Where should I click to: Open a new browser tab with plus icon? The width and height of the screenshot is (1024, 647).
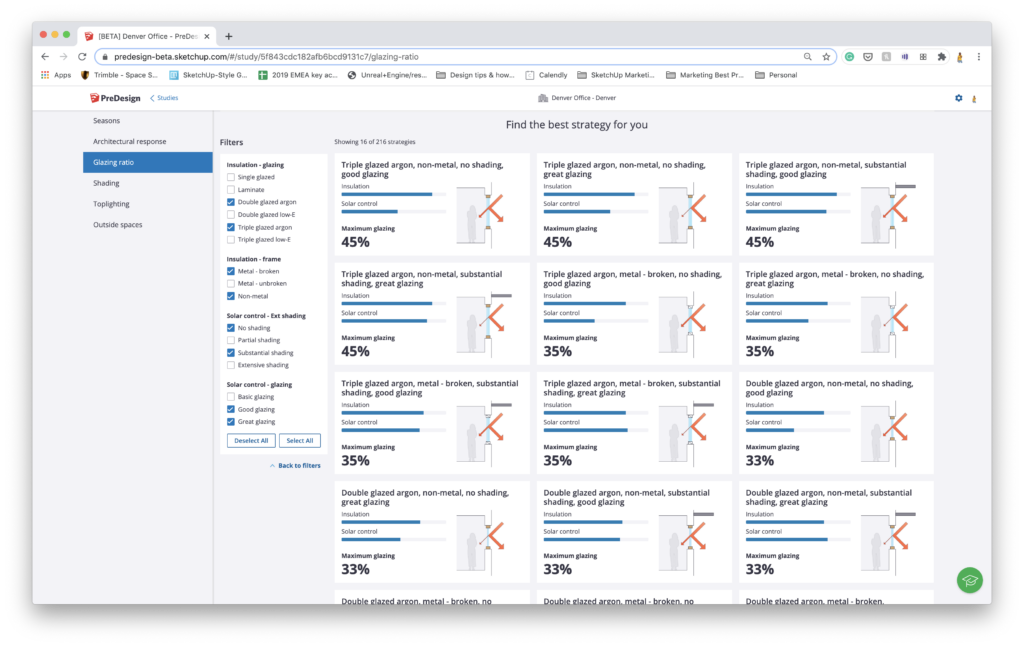(x=229, y=37)
